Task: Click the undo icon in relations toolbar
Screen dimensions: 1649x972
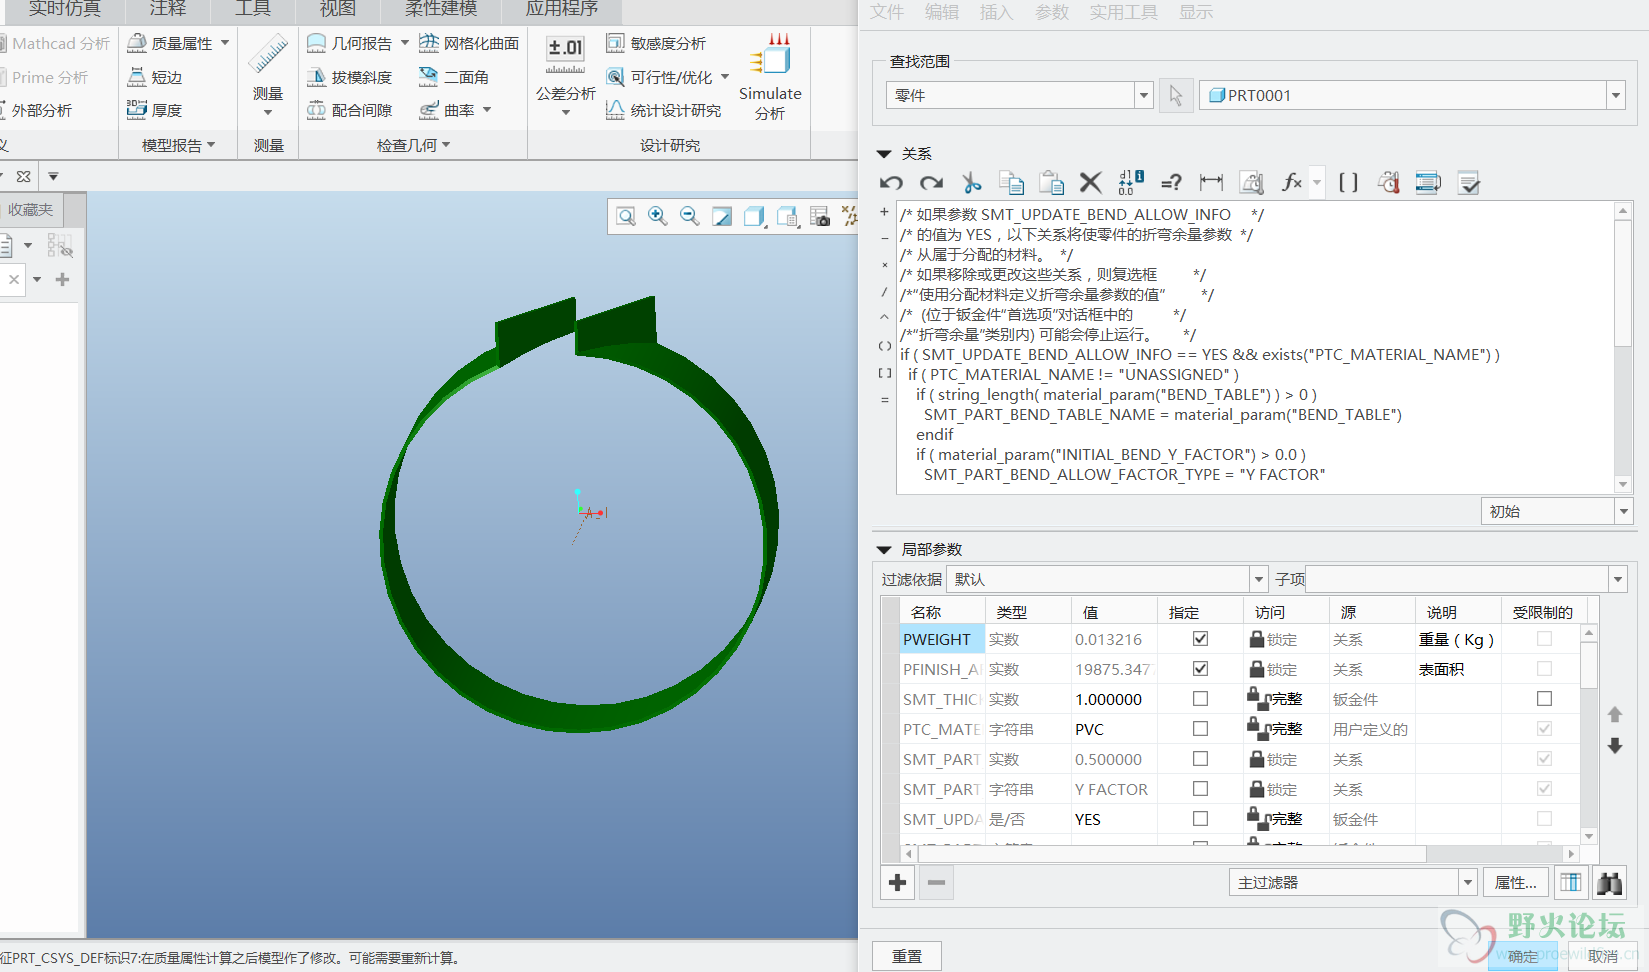Action: (x=891, y=183)
